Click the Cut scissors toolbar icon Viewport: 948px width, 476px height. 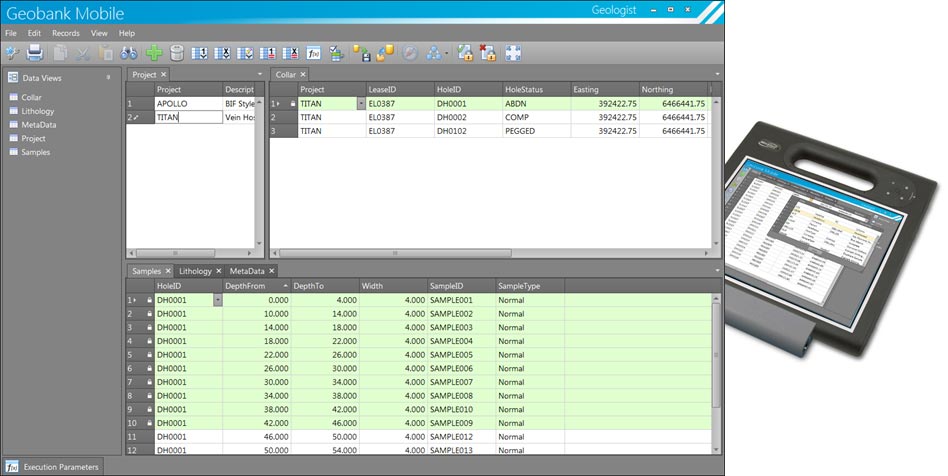[x=82, y=53]
